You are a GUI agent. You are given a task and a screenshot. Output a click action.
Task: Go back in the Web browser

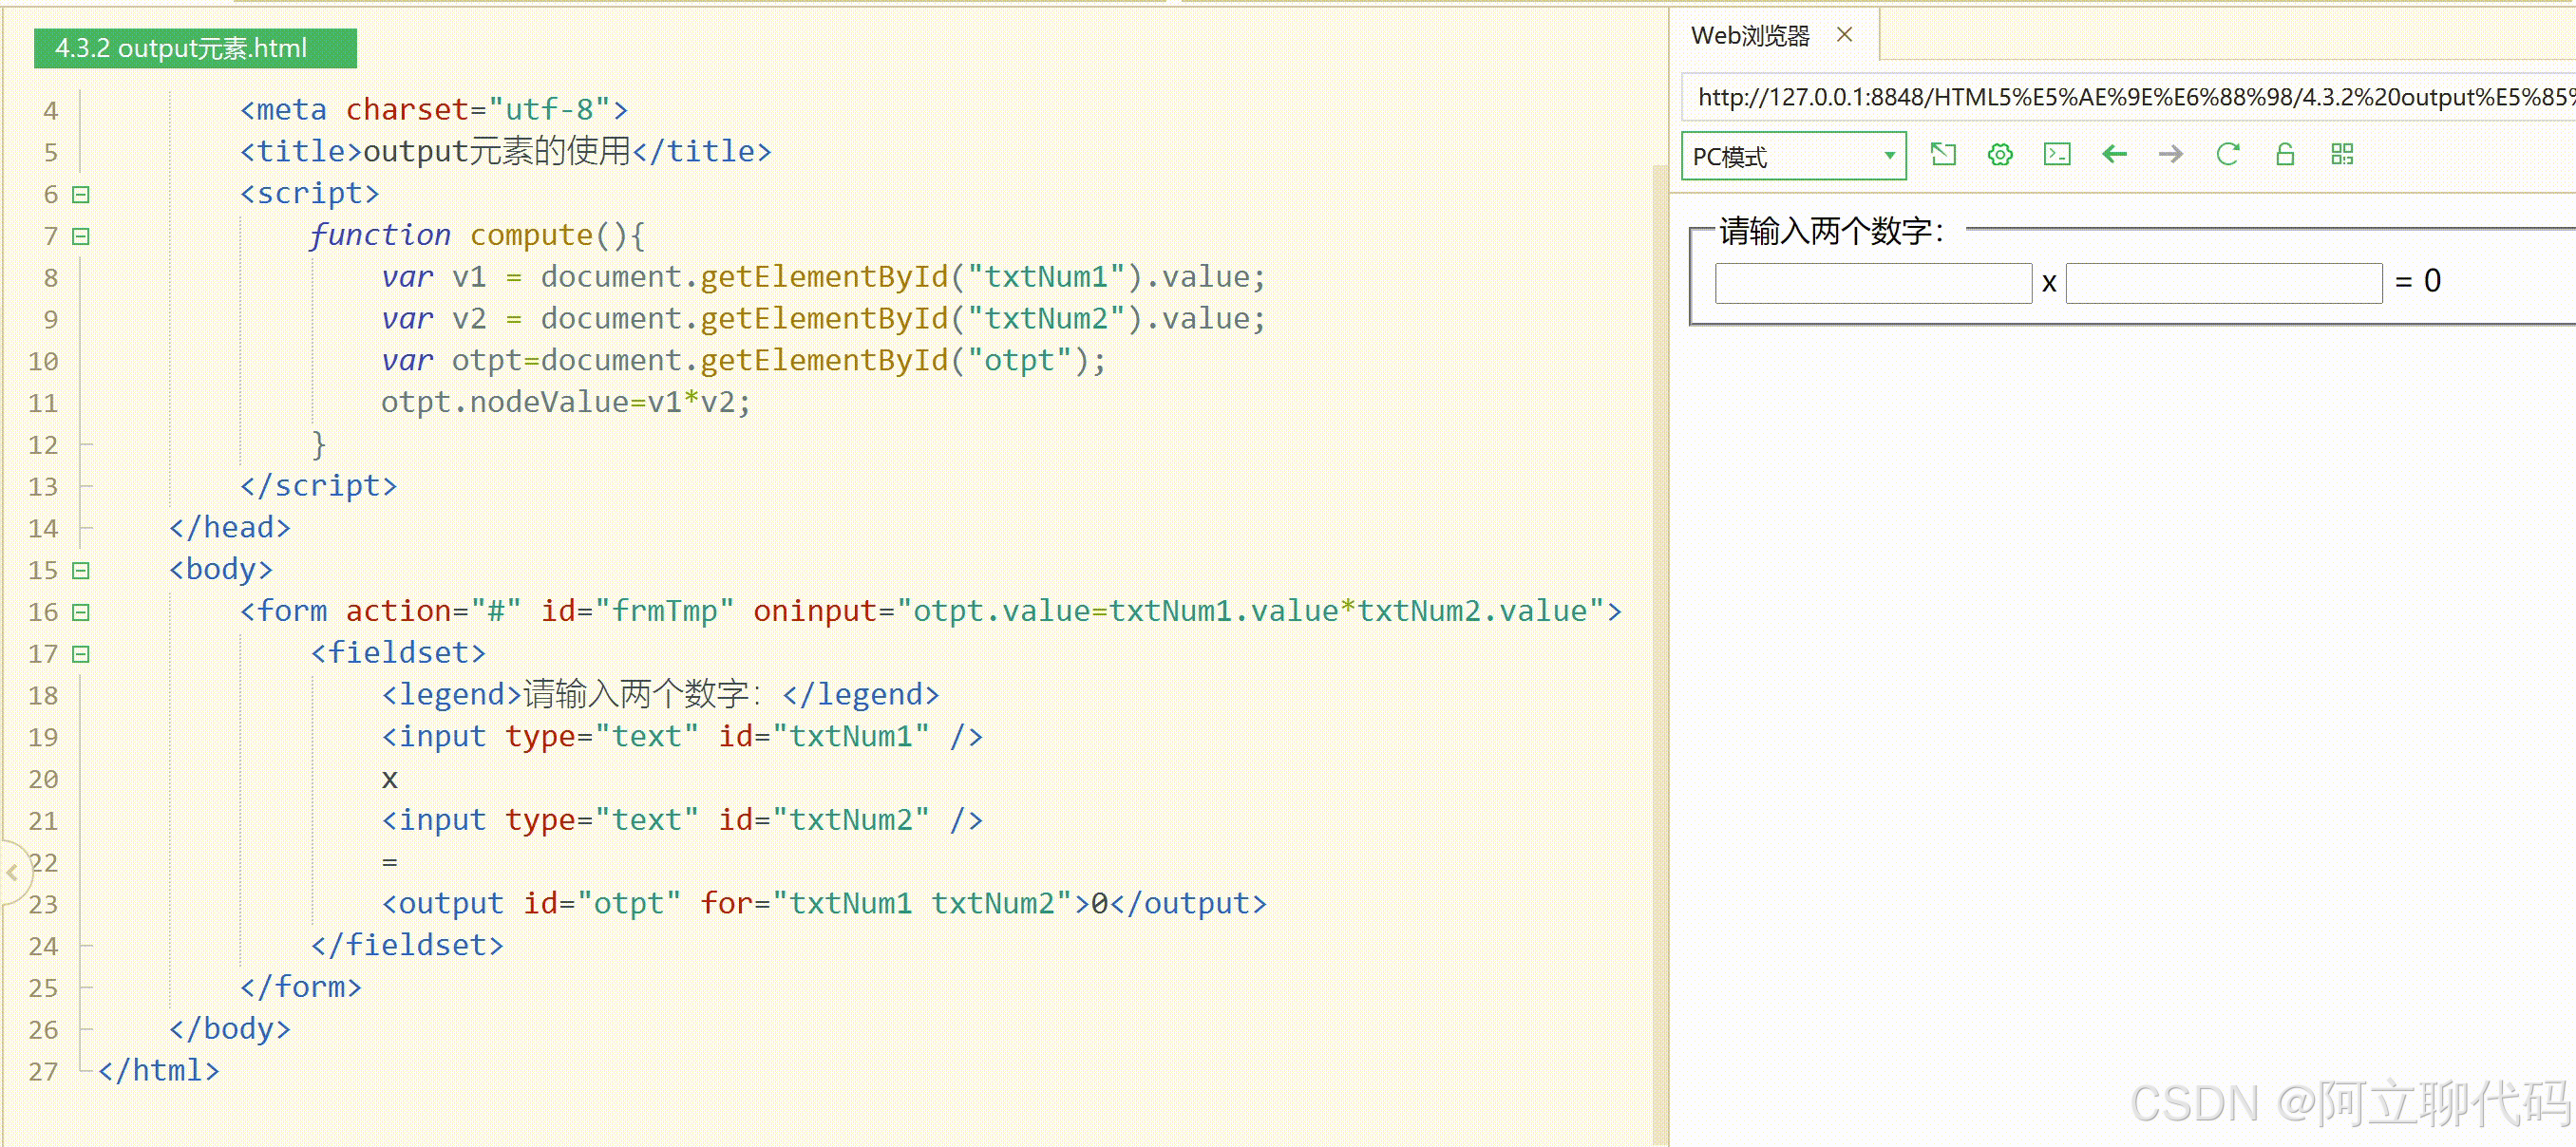2114,154
